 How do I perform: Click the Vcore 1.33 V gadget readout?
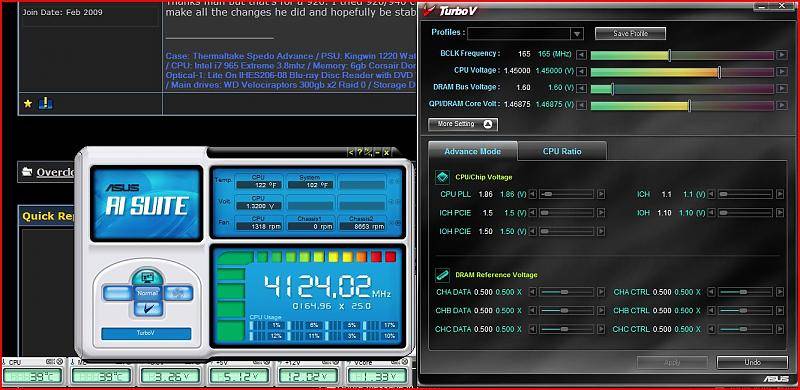(378, 377)
